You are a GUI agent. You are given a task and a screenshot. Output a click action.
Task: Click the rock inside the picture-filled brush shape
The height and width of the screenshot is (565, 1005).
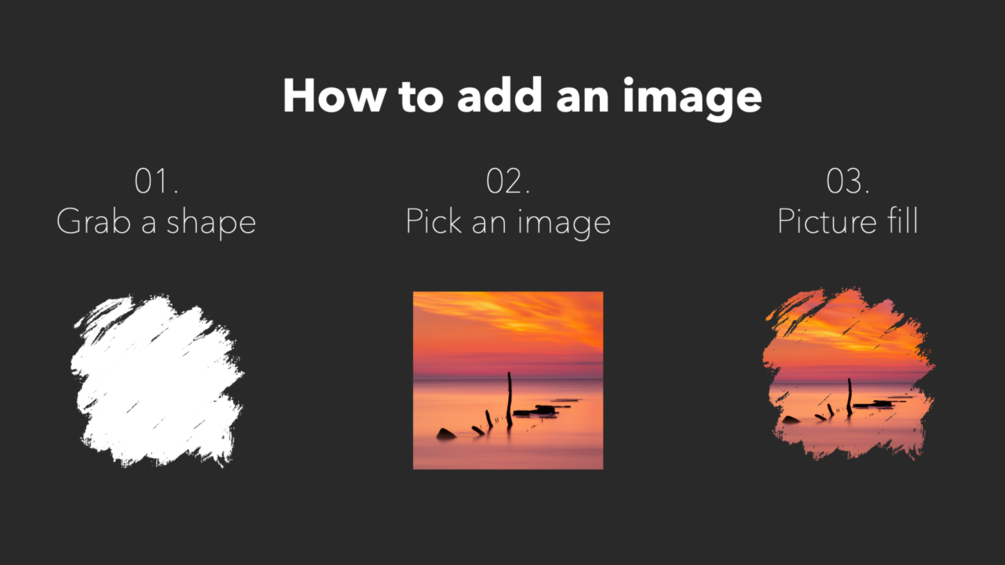click(x=791, y=420)
